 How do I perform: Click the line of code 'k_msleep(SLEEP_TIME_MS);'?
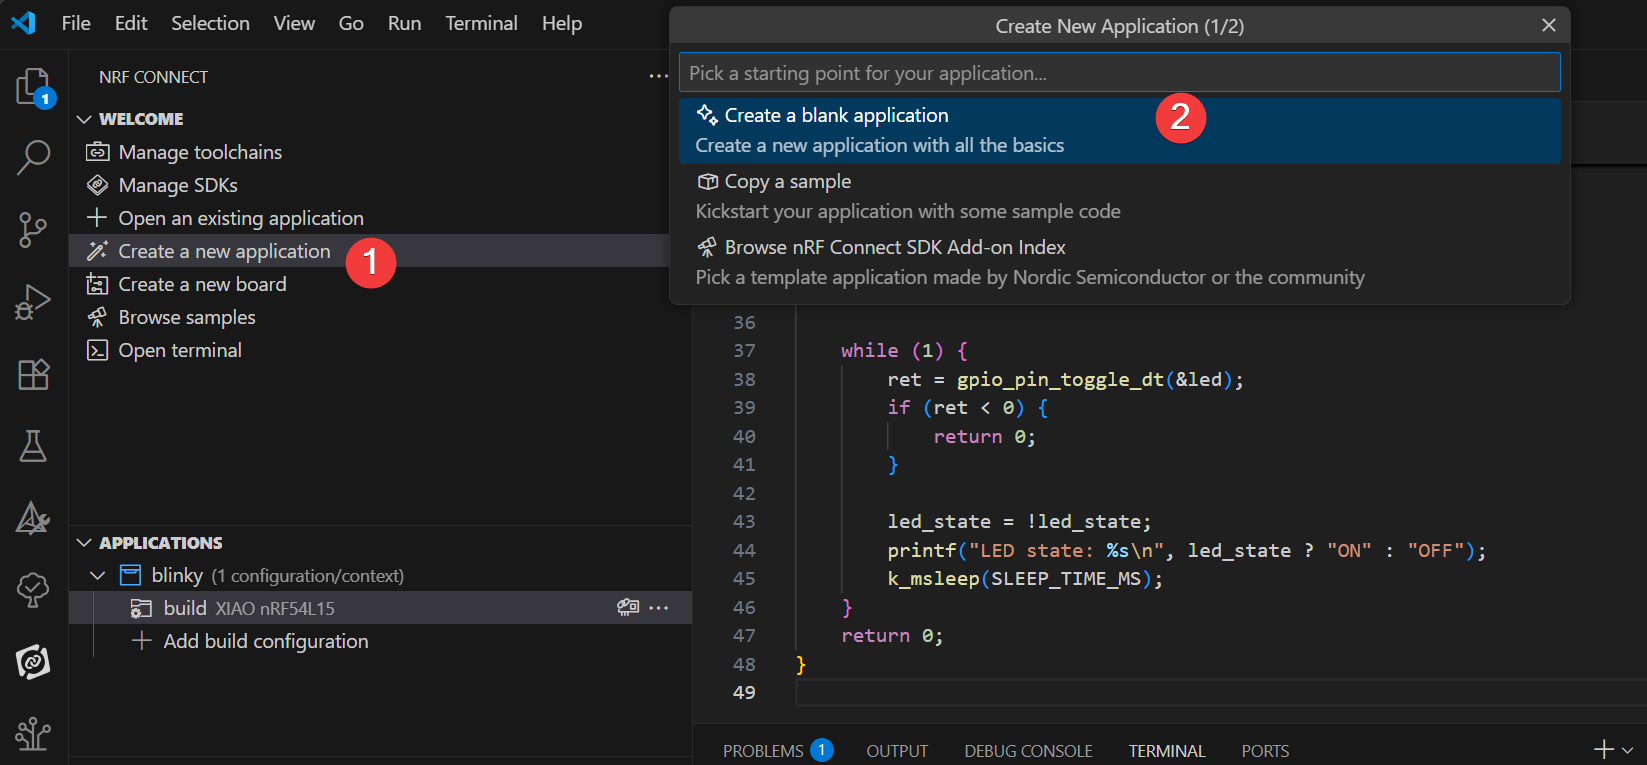tap(1025, 578)
